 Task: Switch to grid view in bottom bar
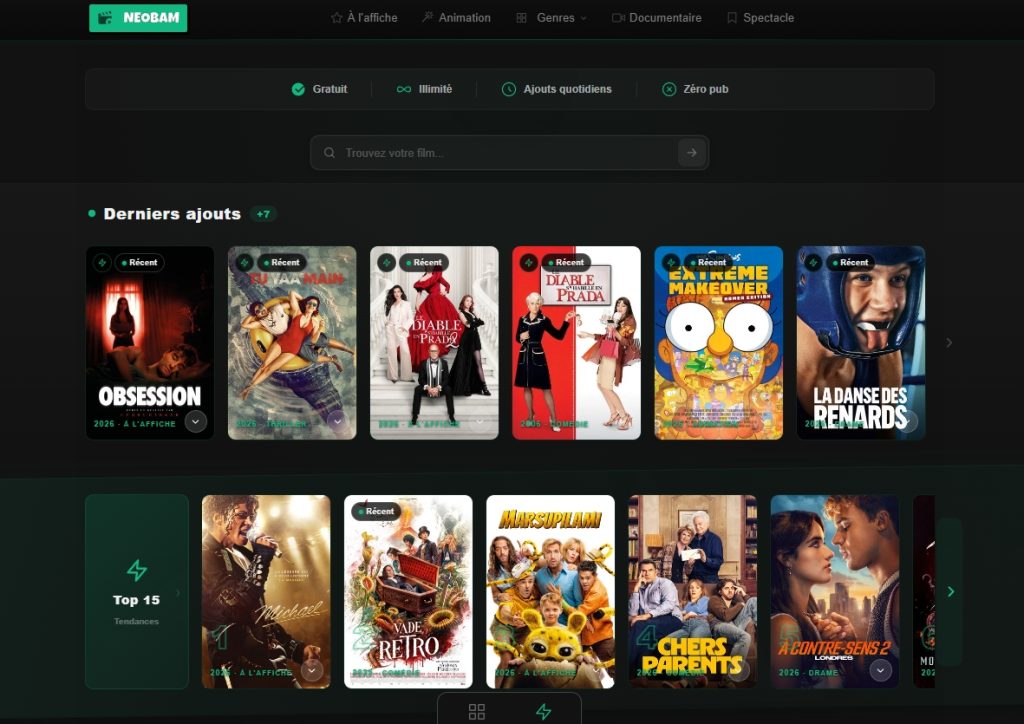[x=477, y=712]
